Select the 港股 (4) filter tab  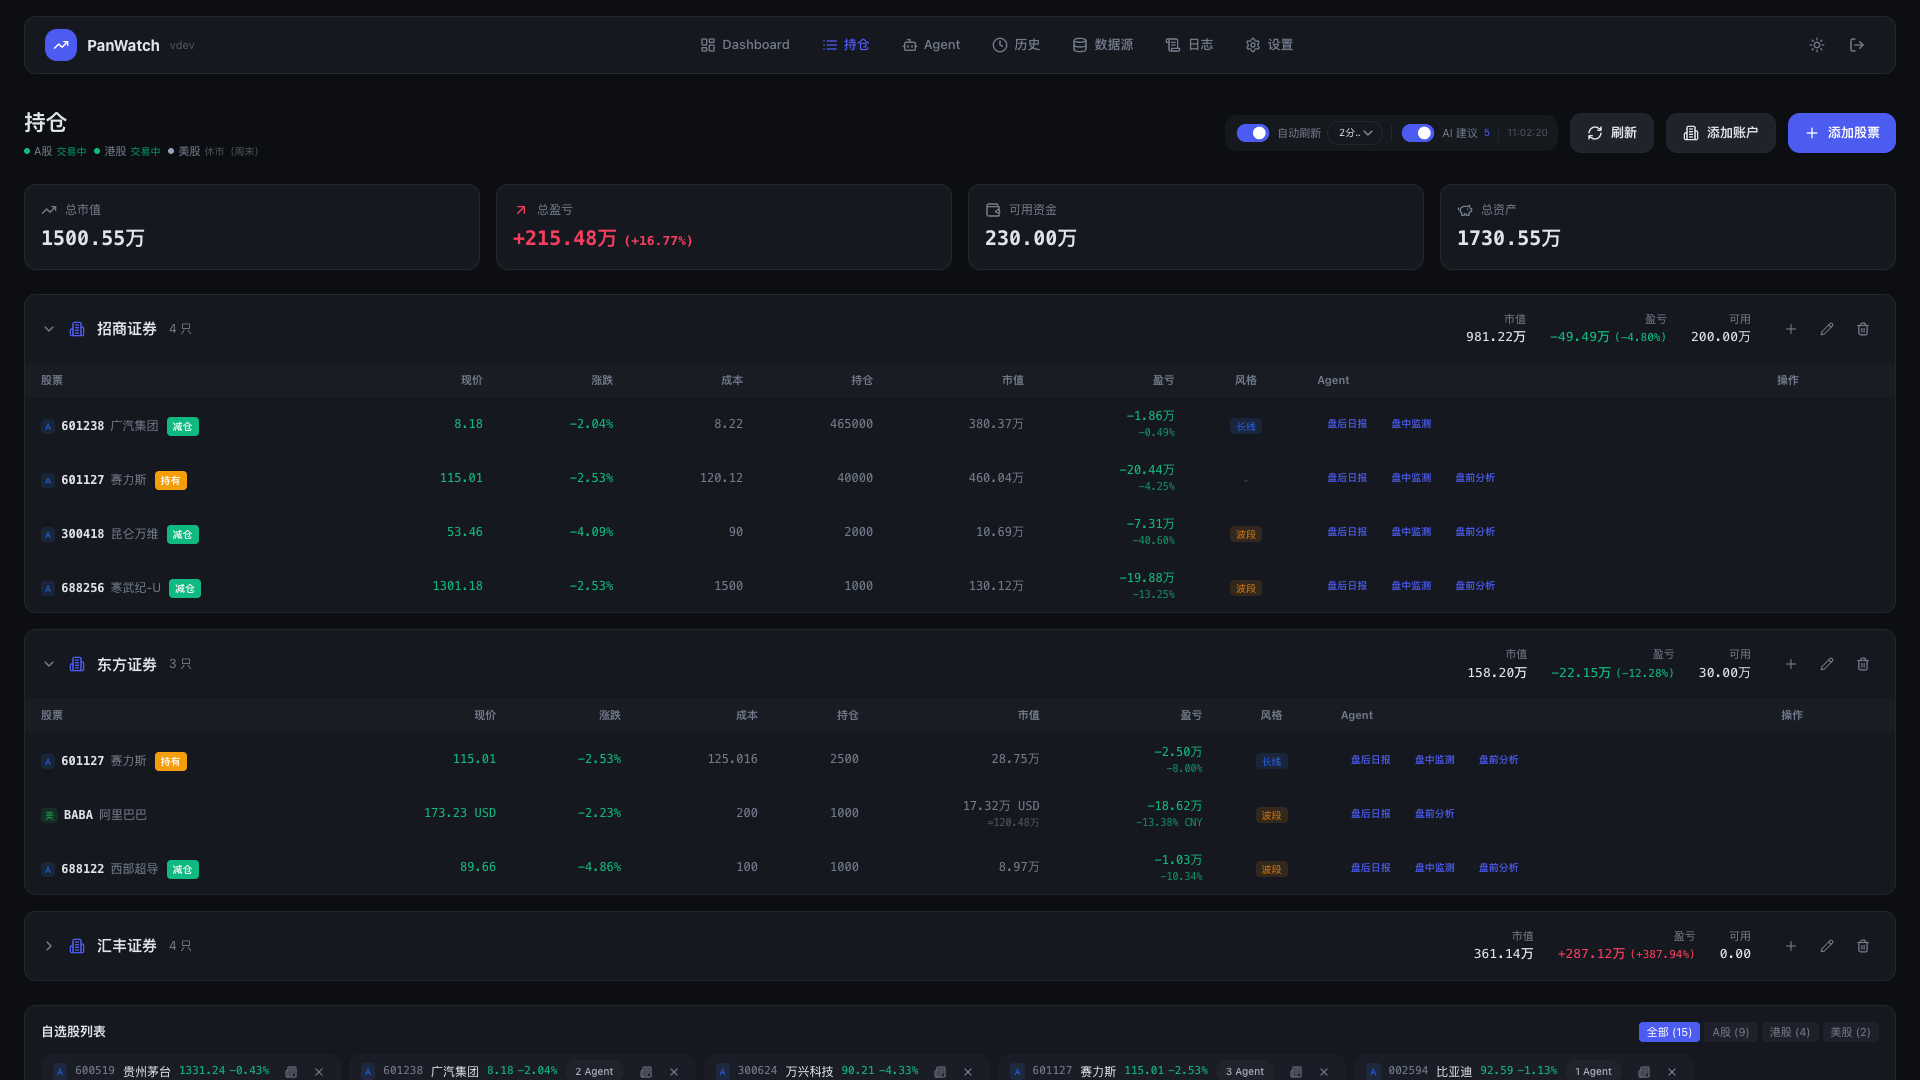point(1789,1031)
